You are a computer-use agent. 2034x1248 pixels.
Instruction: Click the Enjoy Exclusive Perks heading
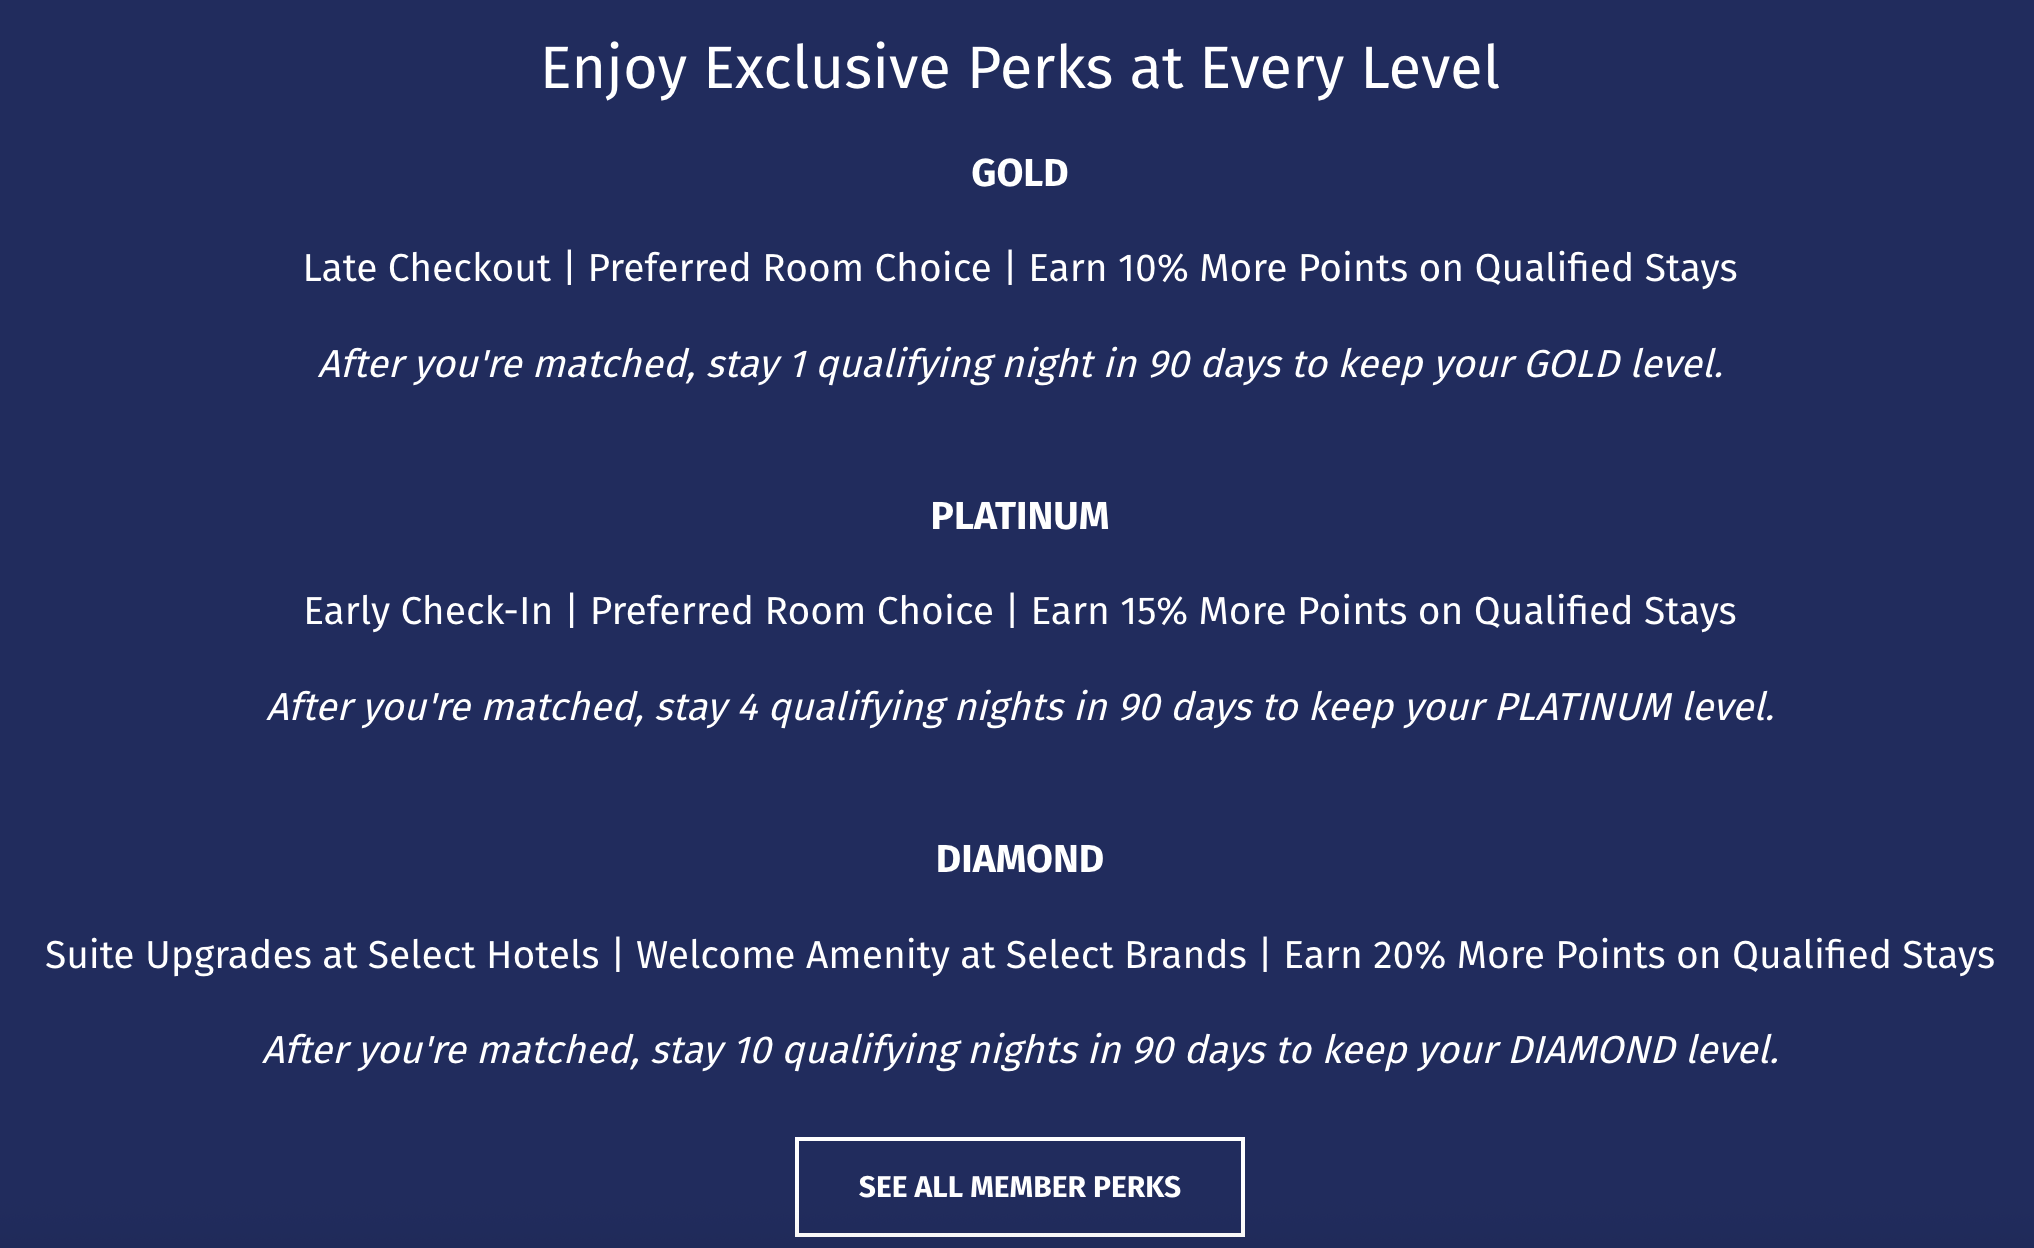point(1019,68)
